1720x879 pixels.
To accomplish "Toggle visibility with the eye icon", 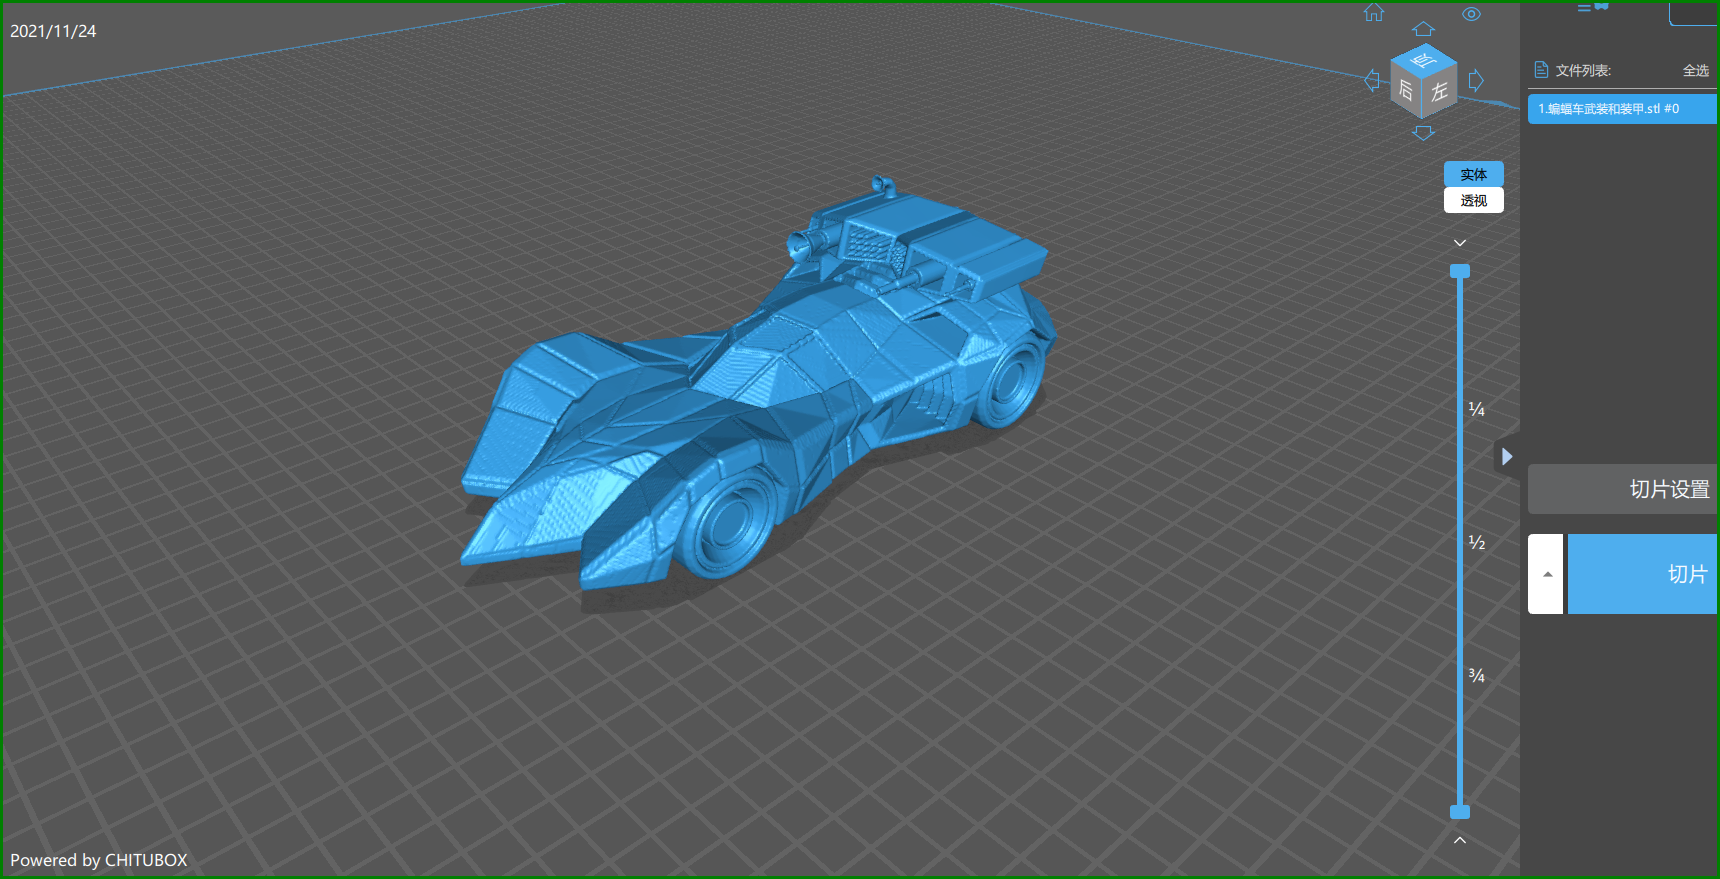I will pos(1471,14).
